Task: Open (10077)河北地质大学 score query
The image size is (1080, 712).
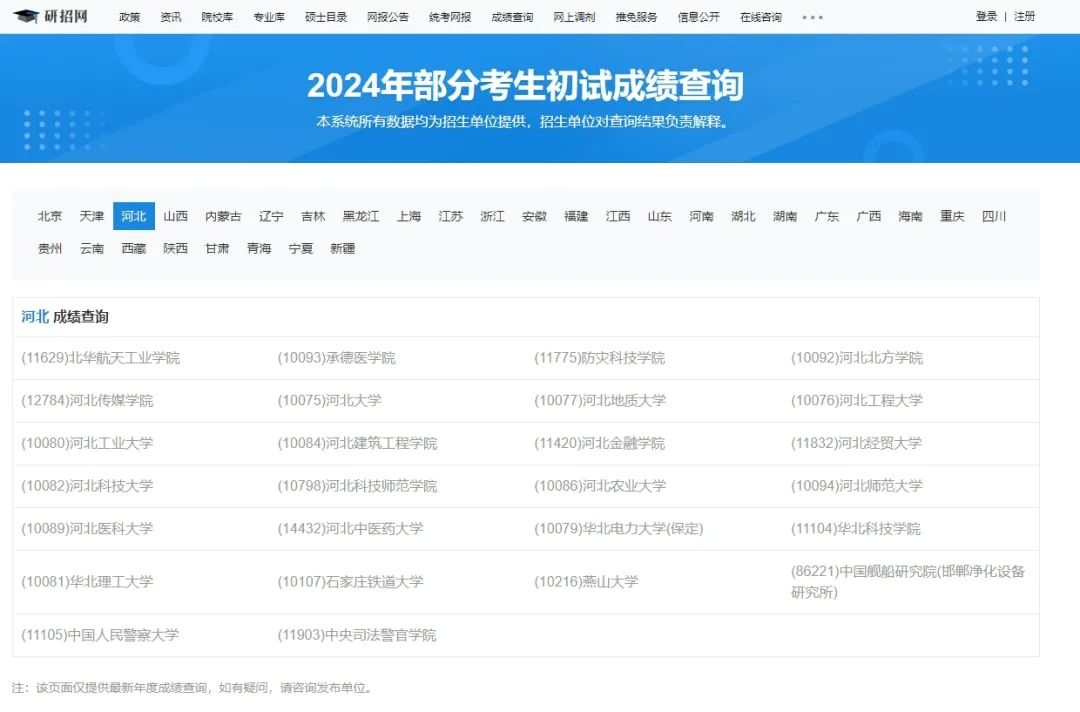Action: (x=601, y=401)
